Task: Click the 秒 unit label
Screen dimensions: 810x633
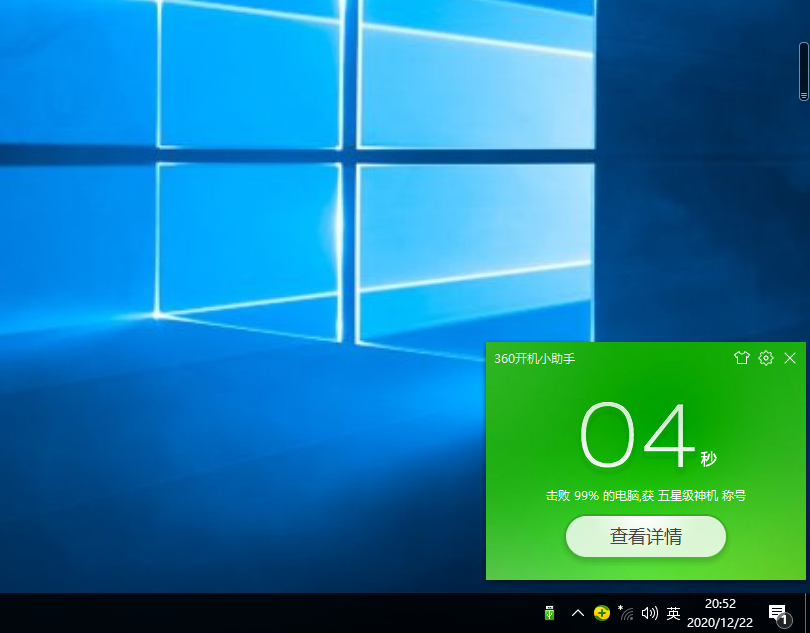Action: pos(708,459)
